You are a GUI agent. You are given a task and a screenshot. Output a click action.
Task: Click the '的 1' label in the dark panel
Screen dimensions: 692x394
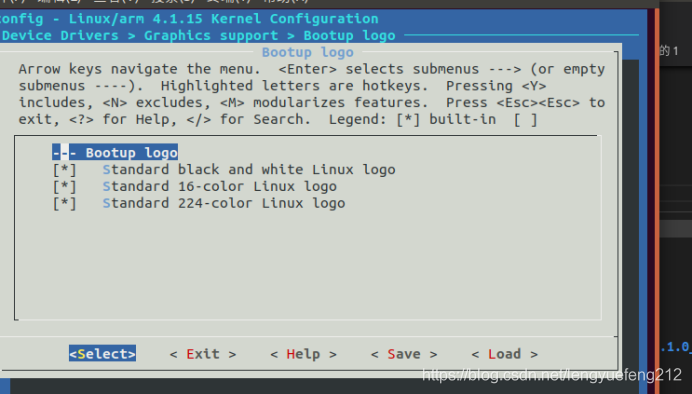669,51
